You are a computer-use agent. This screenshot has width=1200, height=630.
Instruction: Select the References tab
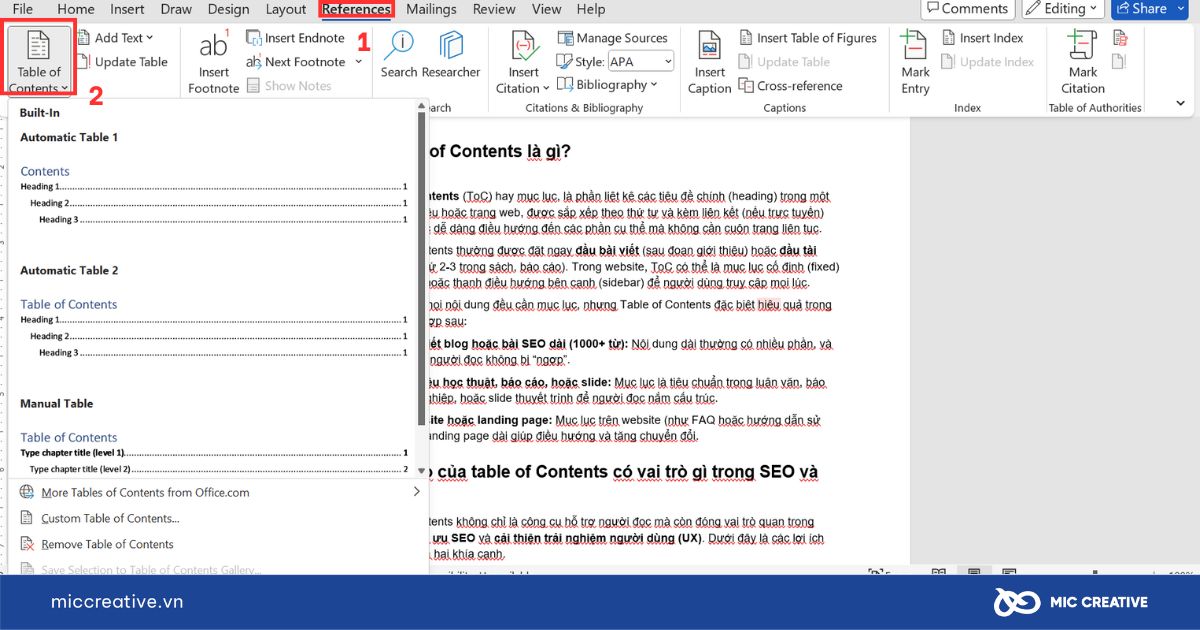coord(357,9)
